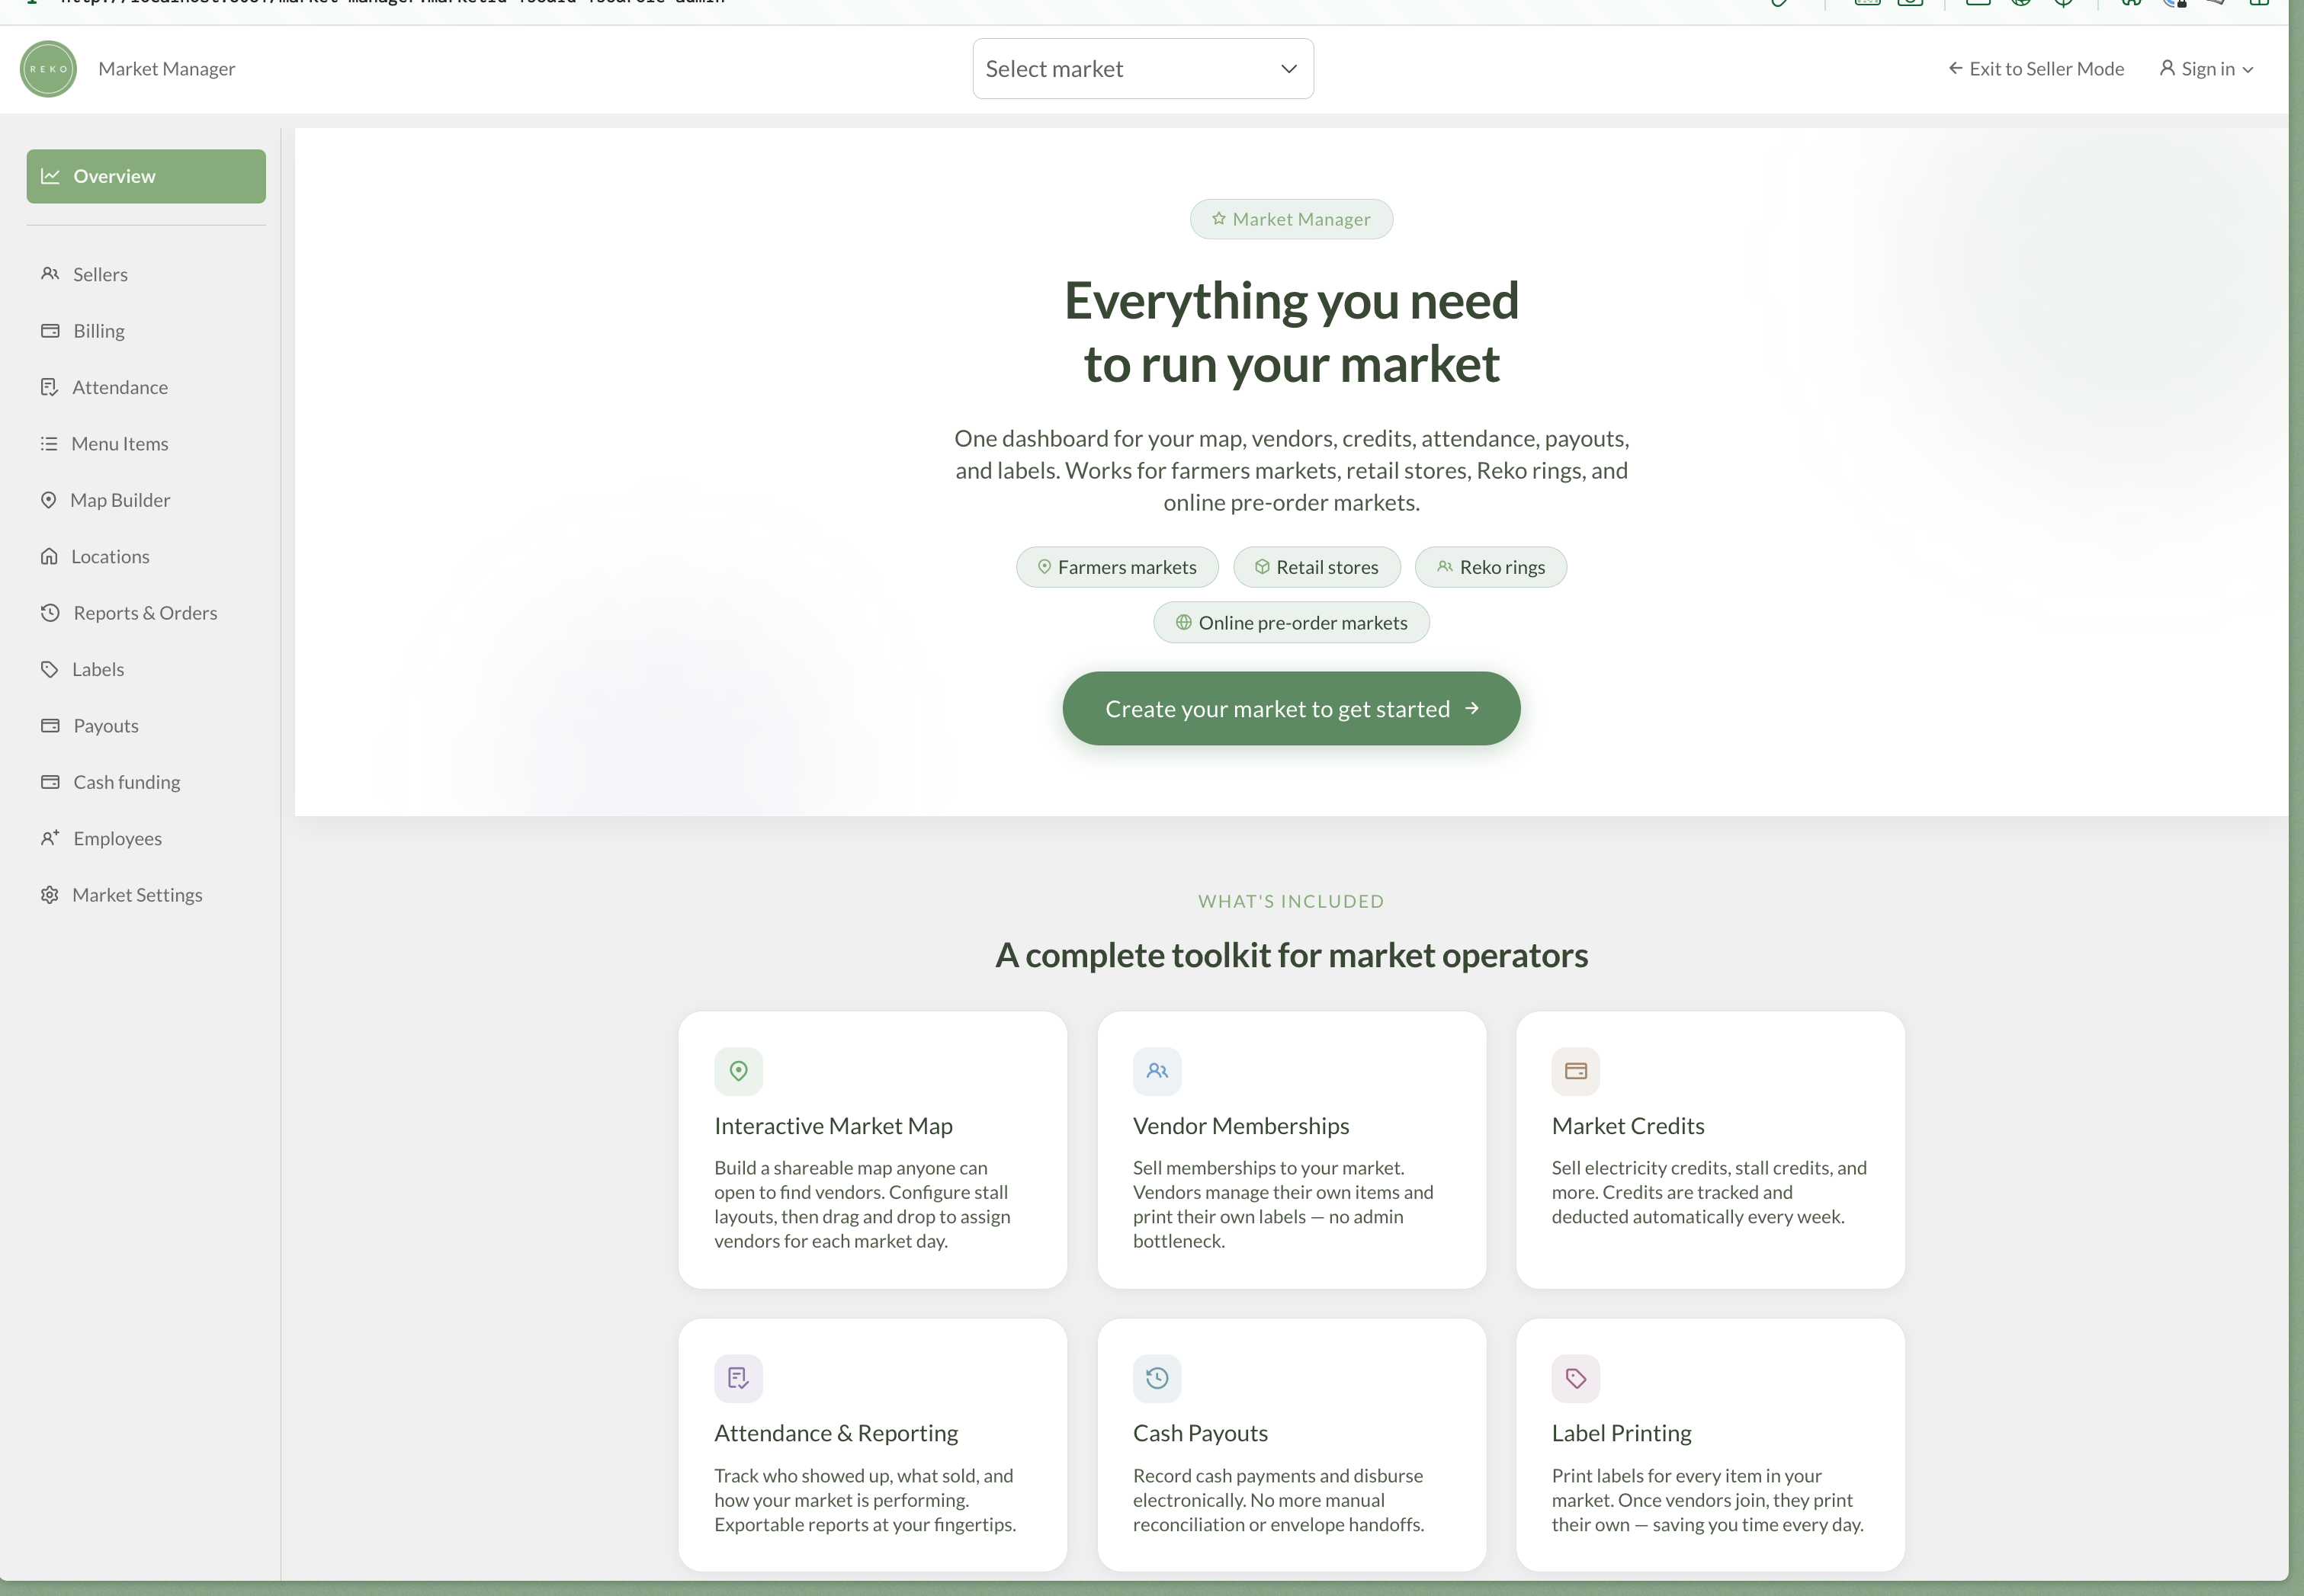Click the REKO logo
Image resolution: width=2304 pixels, height=1596 pixels.
(x=47, y=68)
